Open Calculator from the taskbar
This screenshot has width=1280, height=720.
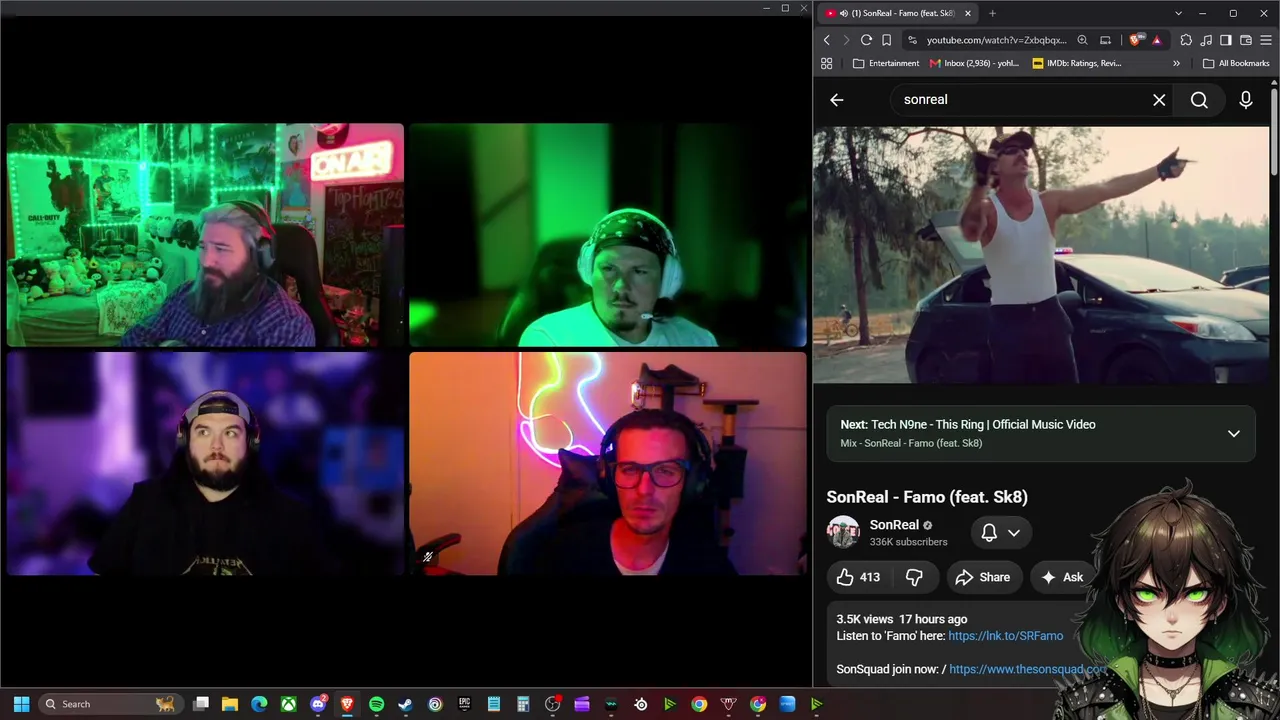523,704
